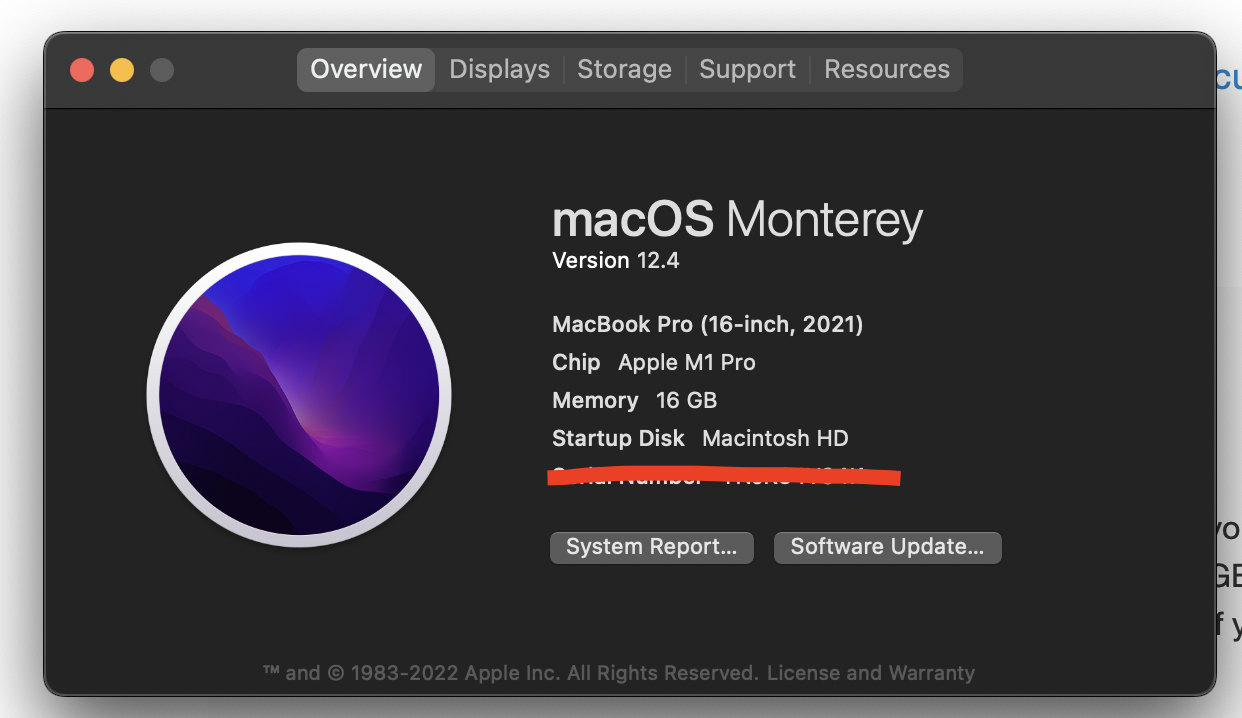Click the Macintosh HD startup disk name
Screen dimensions: 1242x718
(x=775, y=438)
